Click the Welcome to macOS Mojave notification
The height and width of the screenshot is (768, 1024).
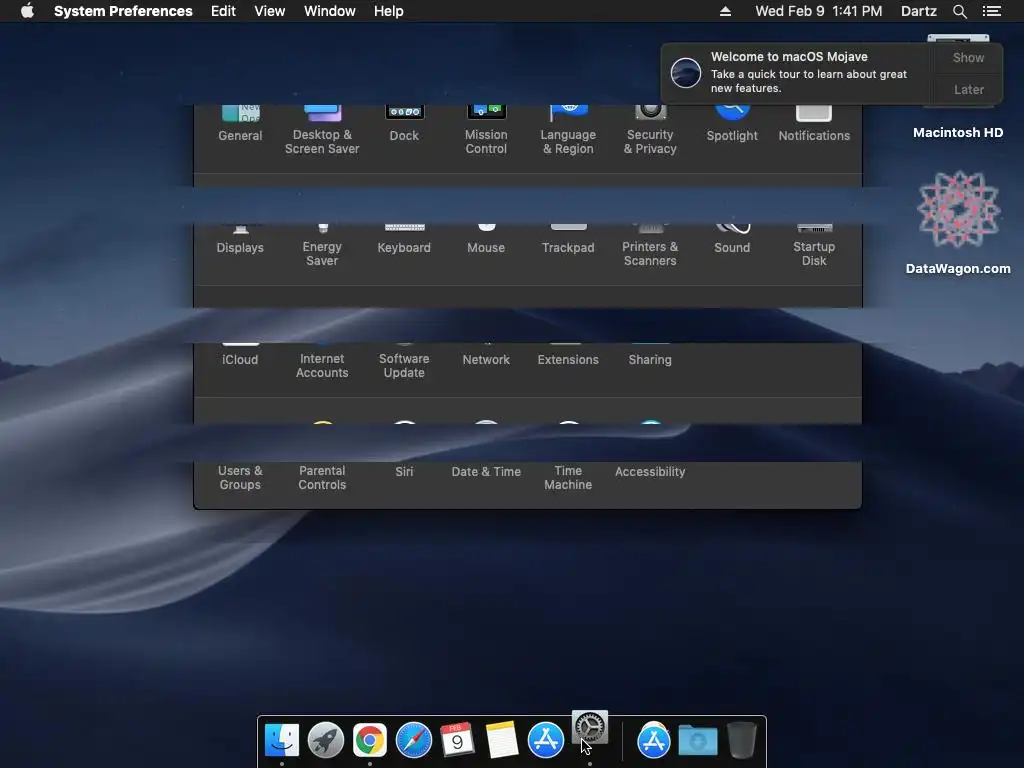[798, 73]
